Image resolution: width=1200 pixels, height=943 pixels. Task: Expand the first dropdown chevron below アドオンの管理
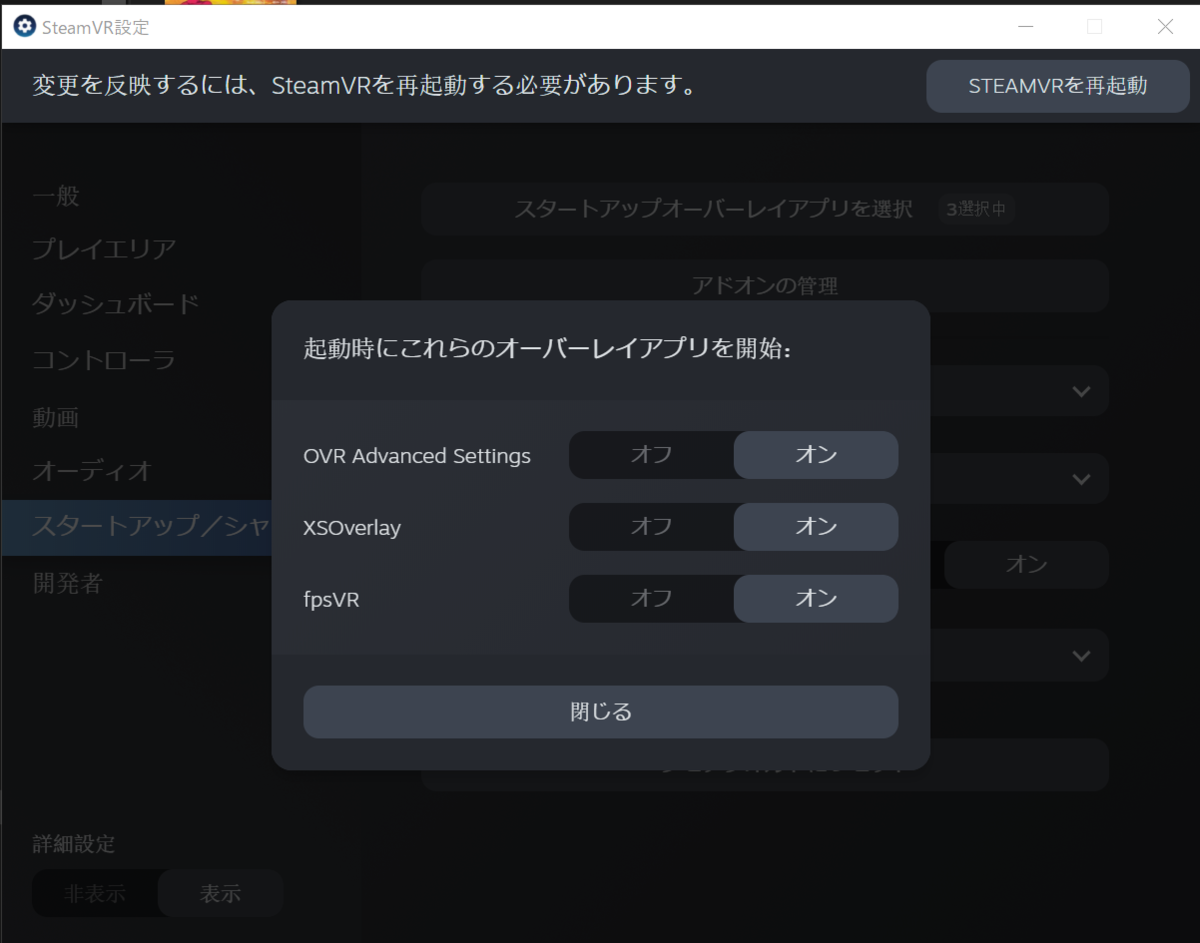pos(1081,391)
